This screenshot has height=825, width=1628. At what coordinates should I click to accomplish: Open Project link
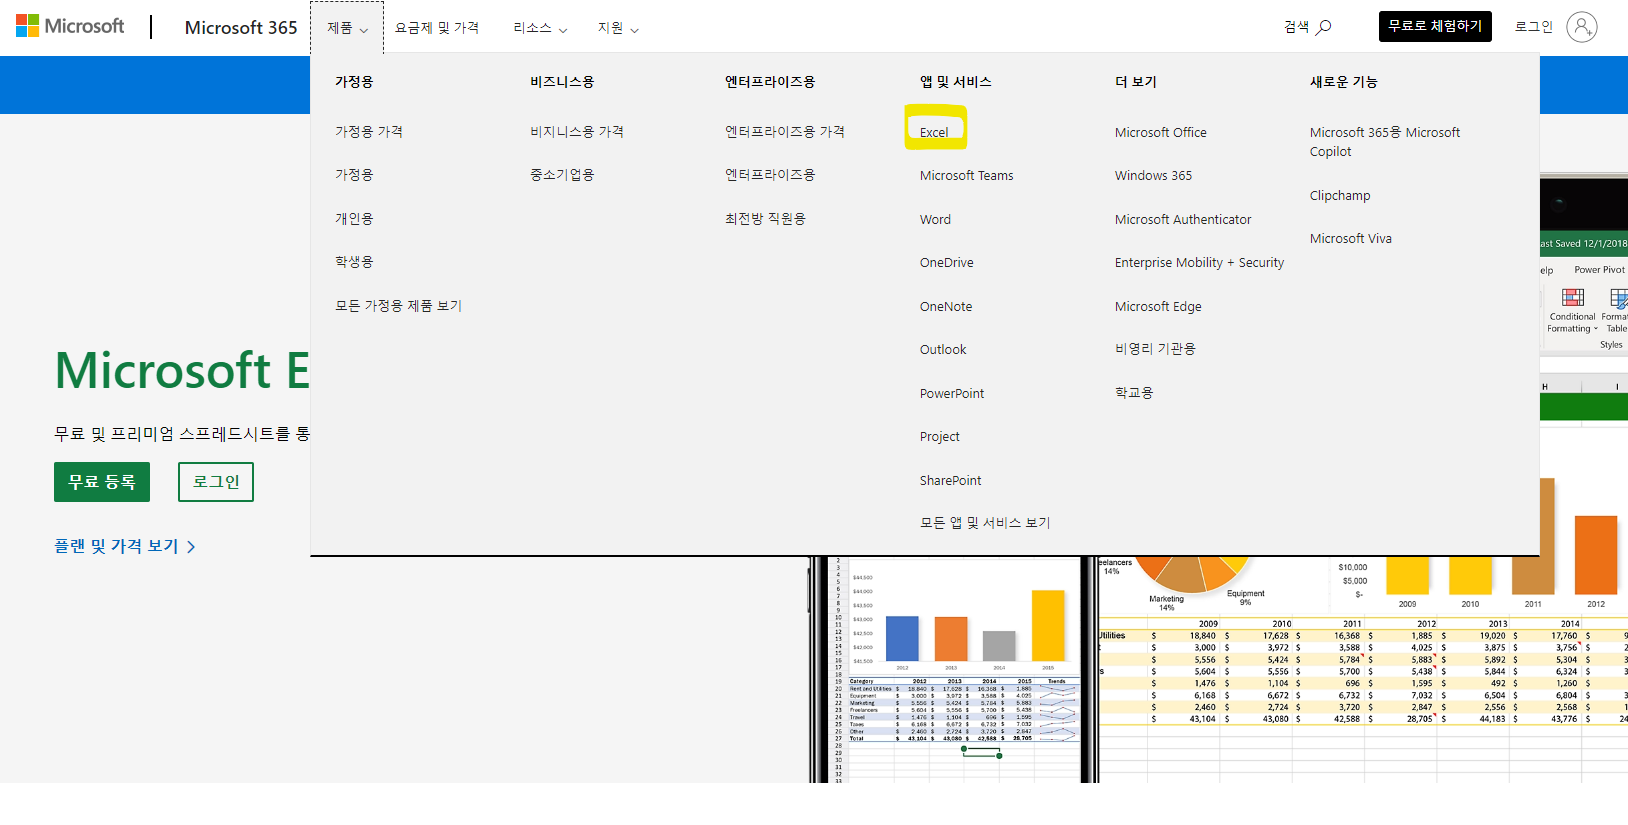(x=940, y=437)
